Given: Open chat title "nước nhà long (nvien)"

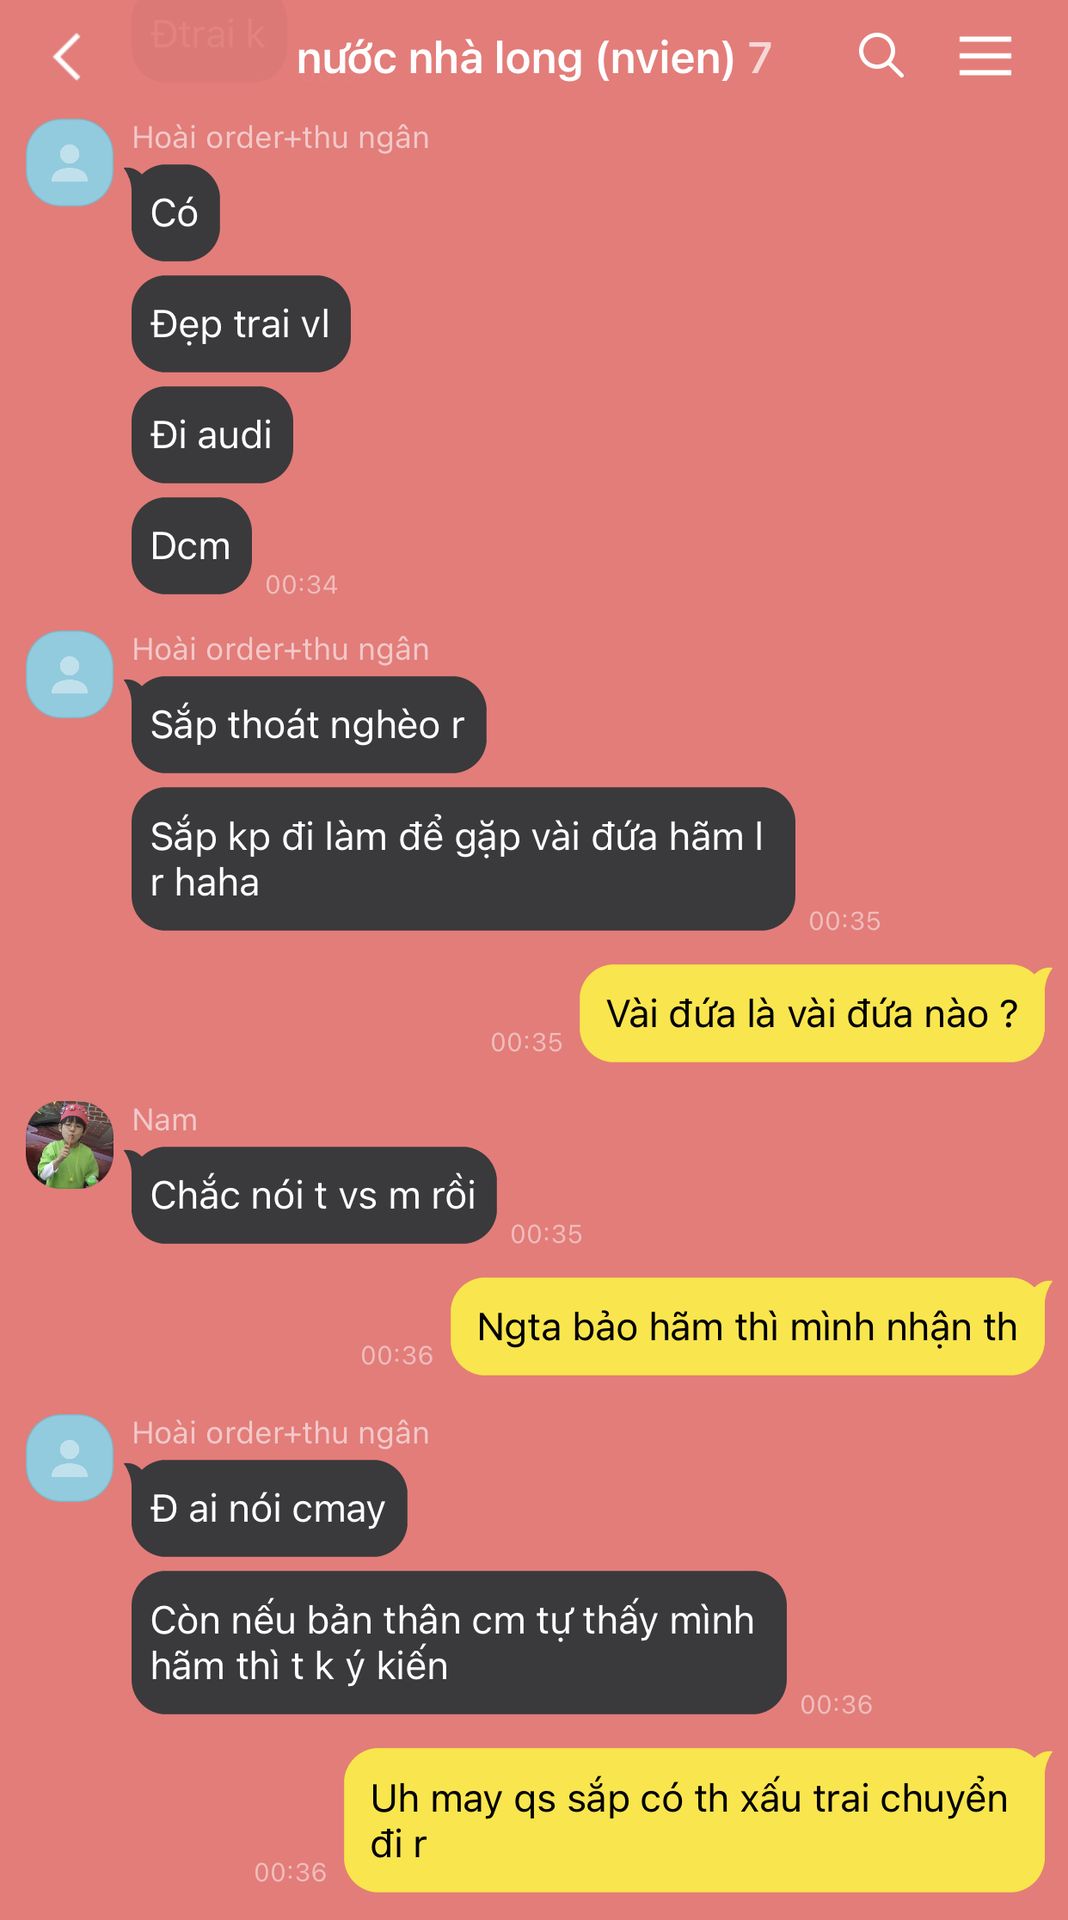Looking at the screenshot, I should coord(516,58).
